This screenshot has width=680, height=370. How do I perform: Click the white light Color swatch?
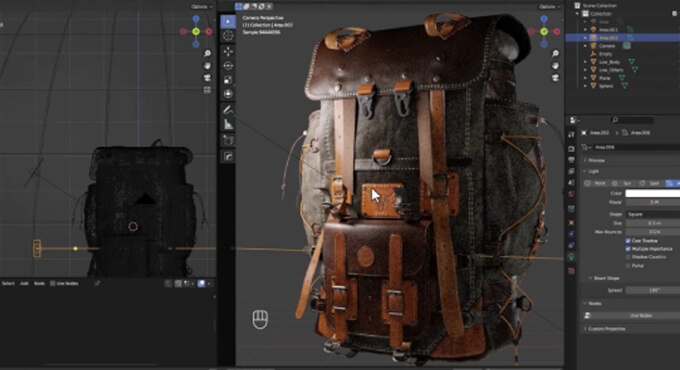pyautogui.click(x=653, y=193)
